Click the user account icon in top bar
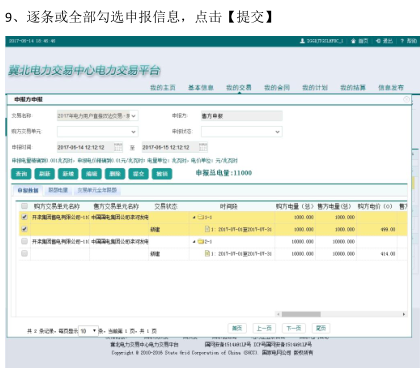This screenshot has width=420, height=368. point(302,41)
